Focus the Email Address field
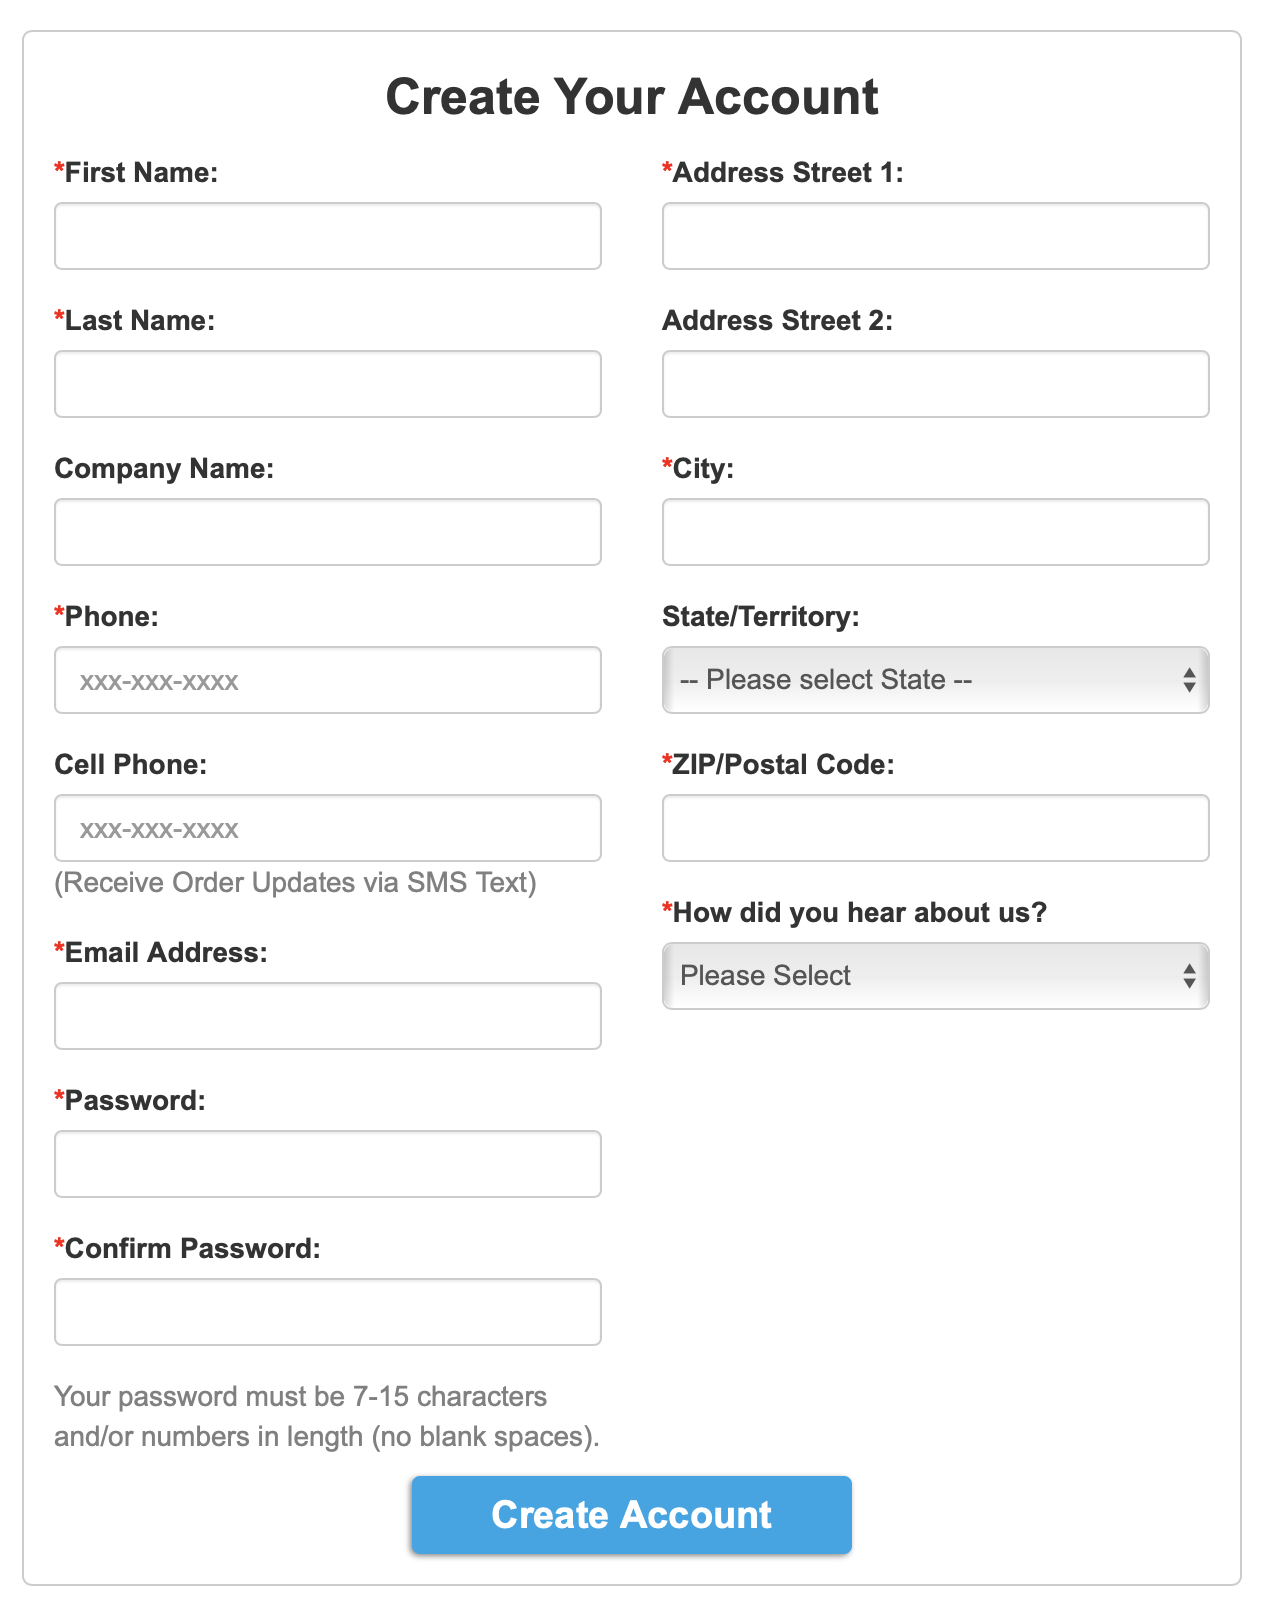 (328, 1016)
